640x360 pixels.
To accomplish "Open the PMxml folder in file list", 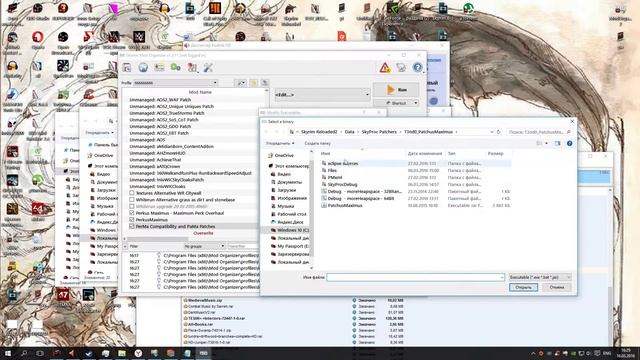I will [335, 178].
